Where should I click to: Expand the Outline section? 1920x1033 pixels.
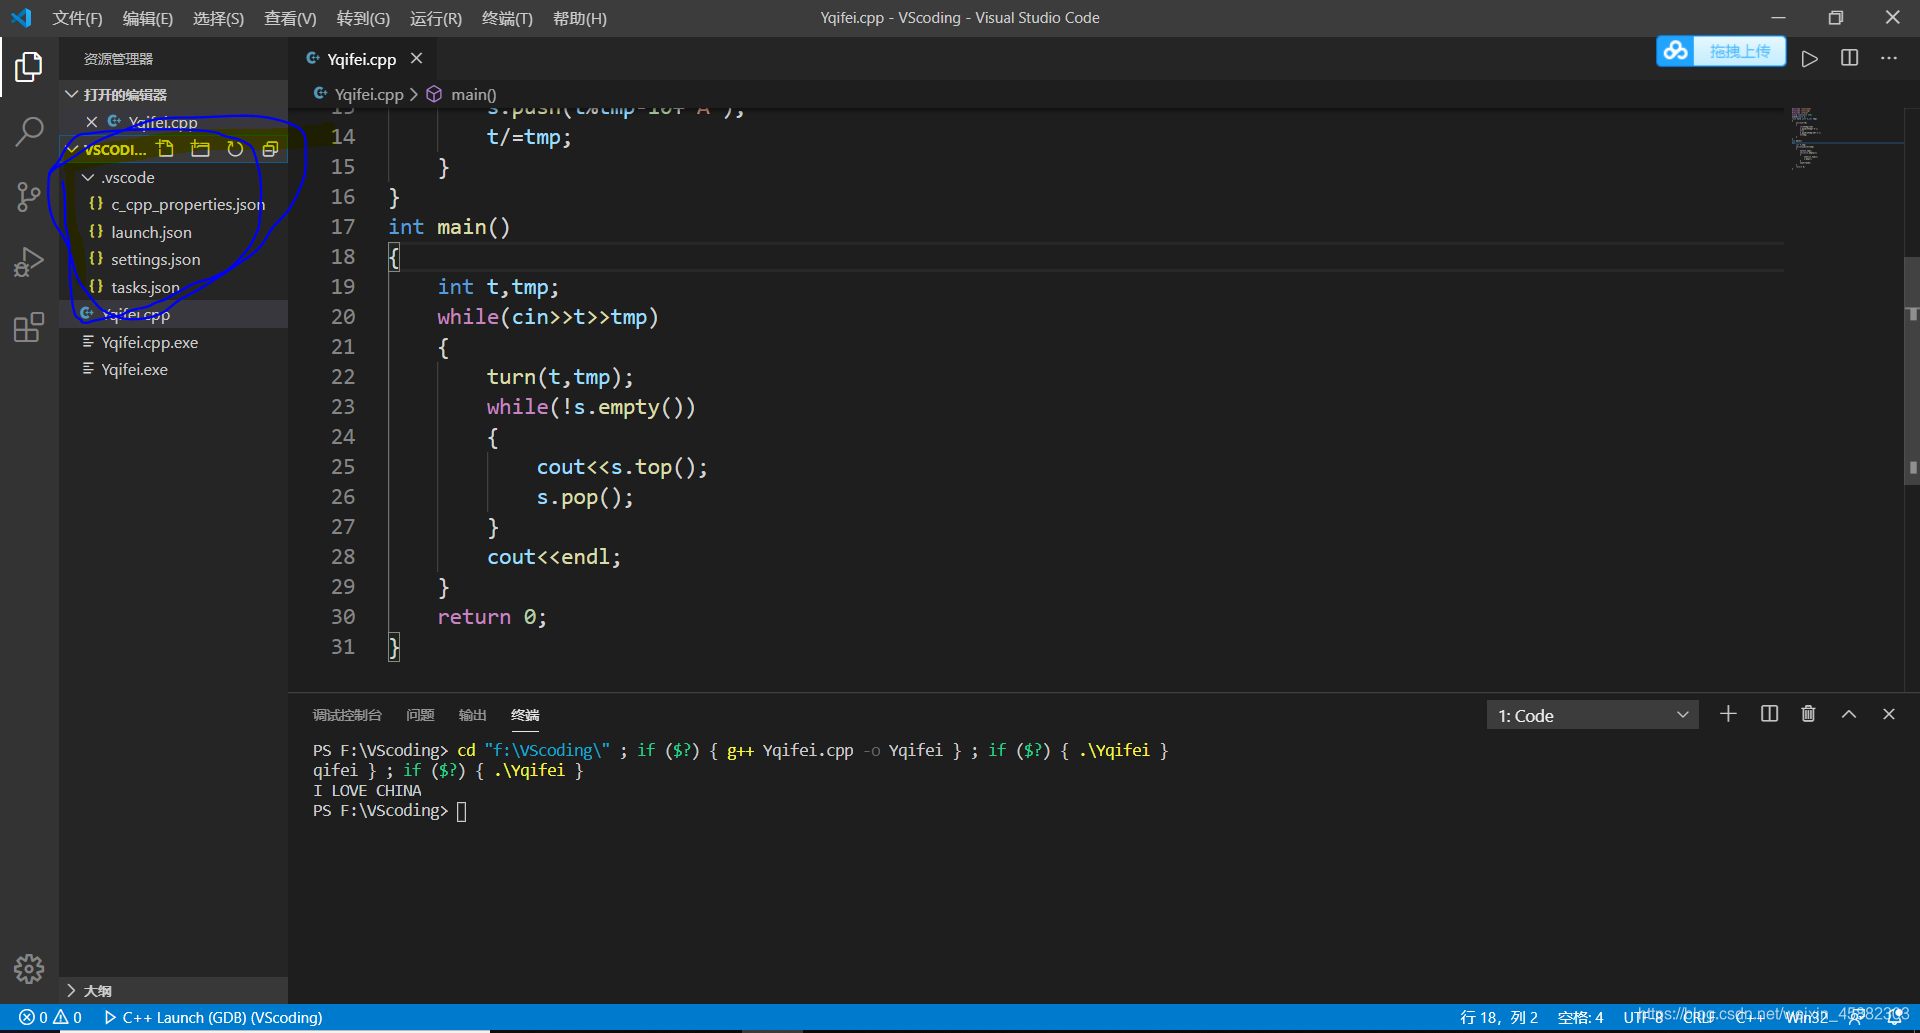click(x=174, y=990)
